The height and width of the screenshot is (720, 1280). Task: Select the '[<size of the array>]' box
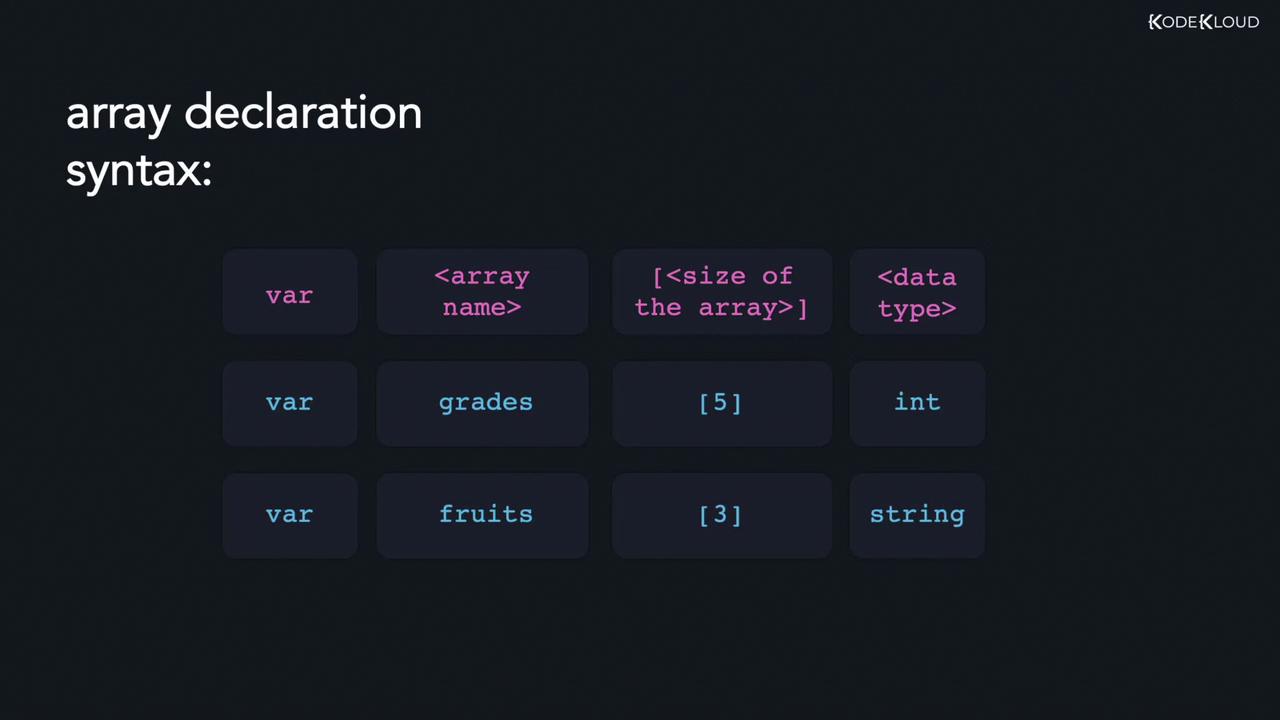pos(721,292)
